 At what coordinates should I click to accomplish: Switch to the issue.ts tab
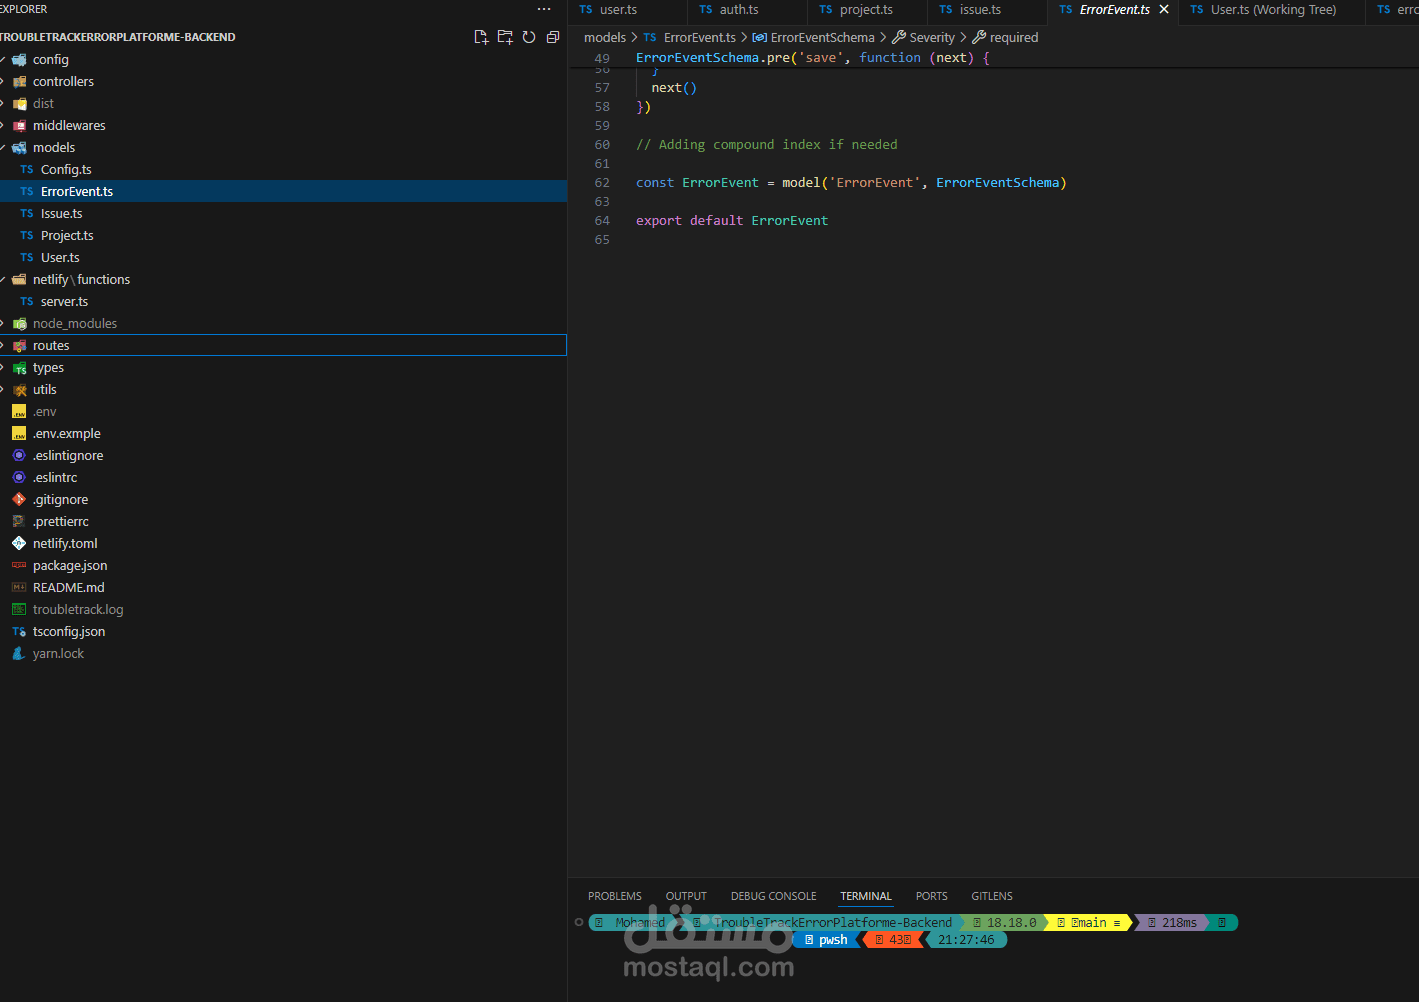(980, 9)
